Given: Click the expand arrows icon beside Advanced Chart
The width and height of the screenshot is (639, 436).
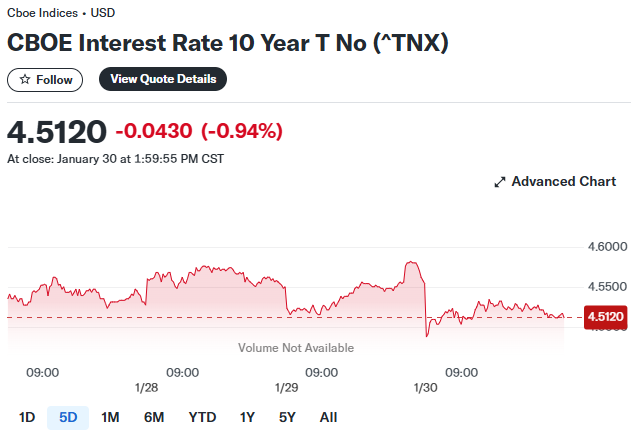Looking at the screenshot, I should (500, 182).
